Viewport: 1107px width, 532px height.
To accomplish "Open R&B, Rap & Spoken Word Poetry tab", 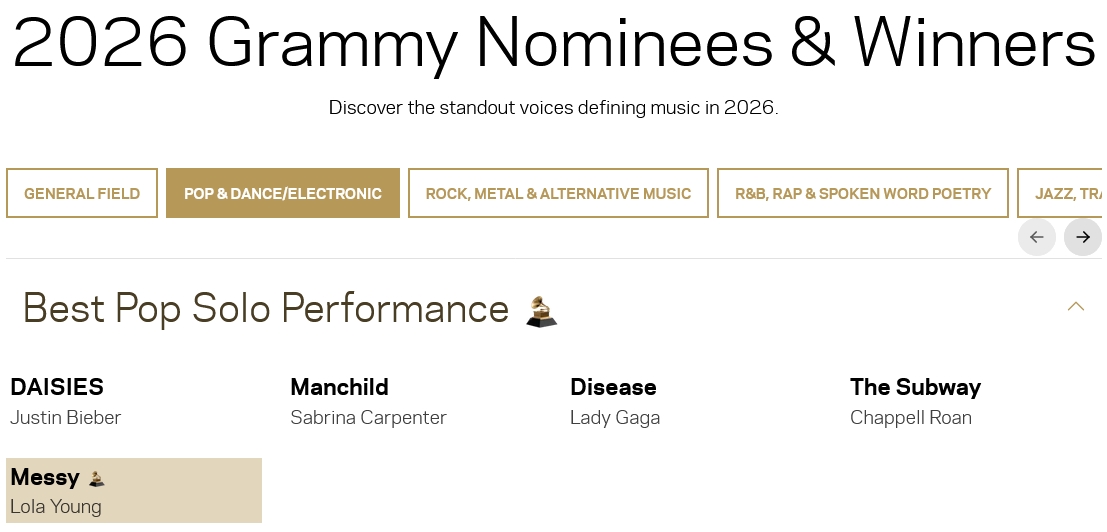I will (x=863, y=193).
